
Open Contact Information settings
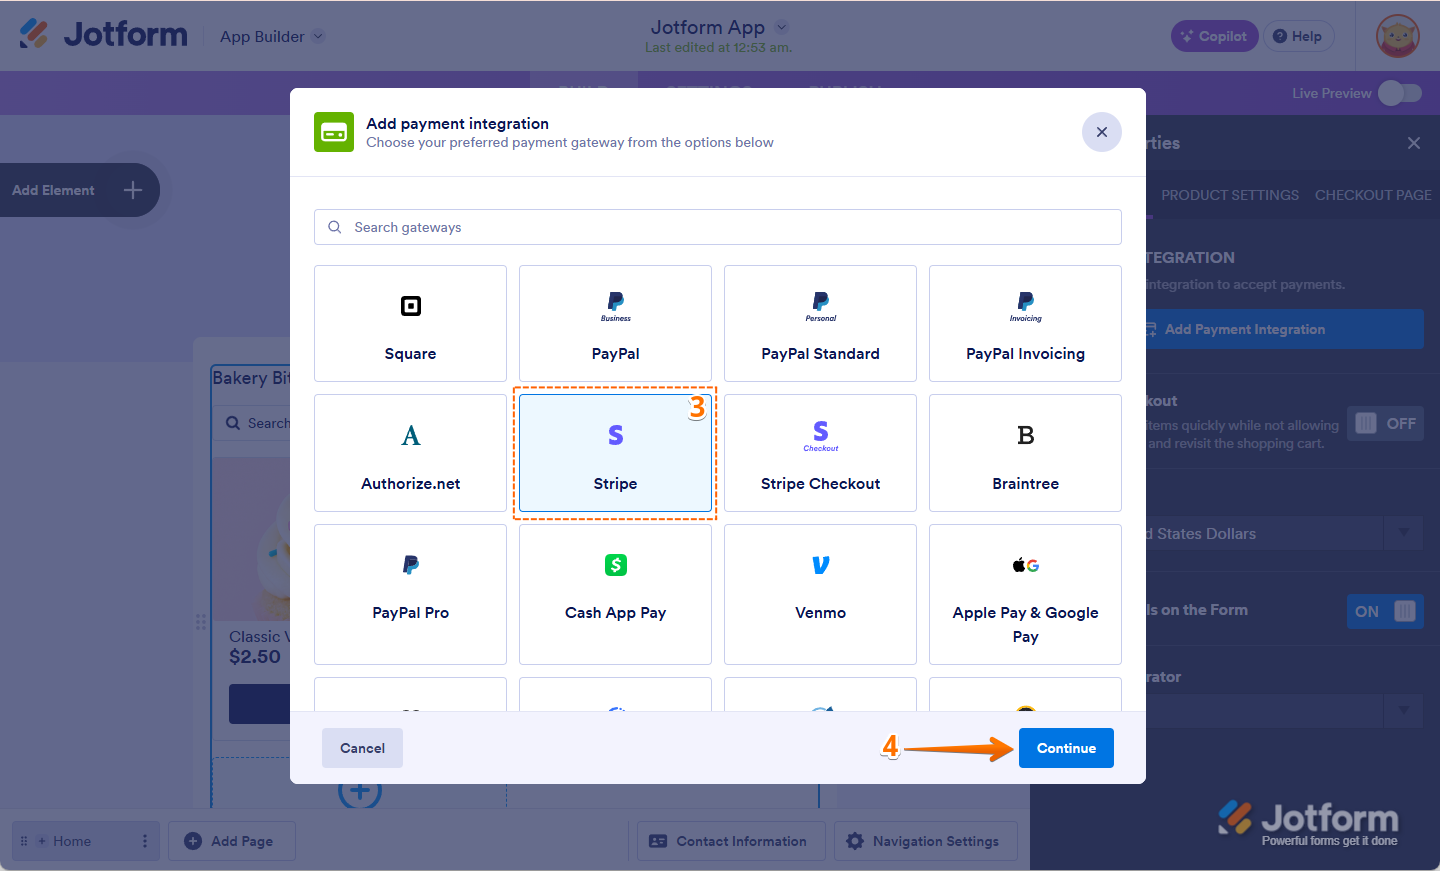[x=730, y=841]
